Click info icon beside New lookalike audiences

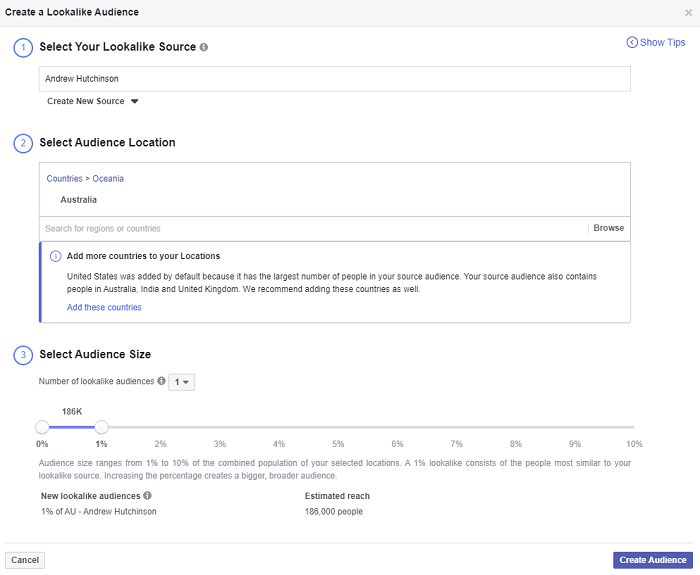(148, 495)
